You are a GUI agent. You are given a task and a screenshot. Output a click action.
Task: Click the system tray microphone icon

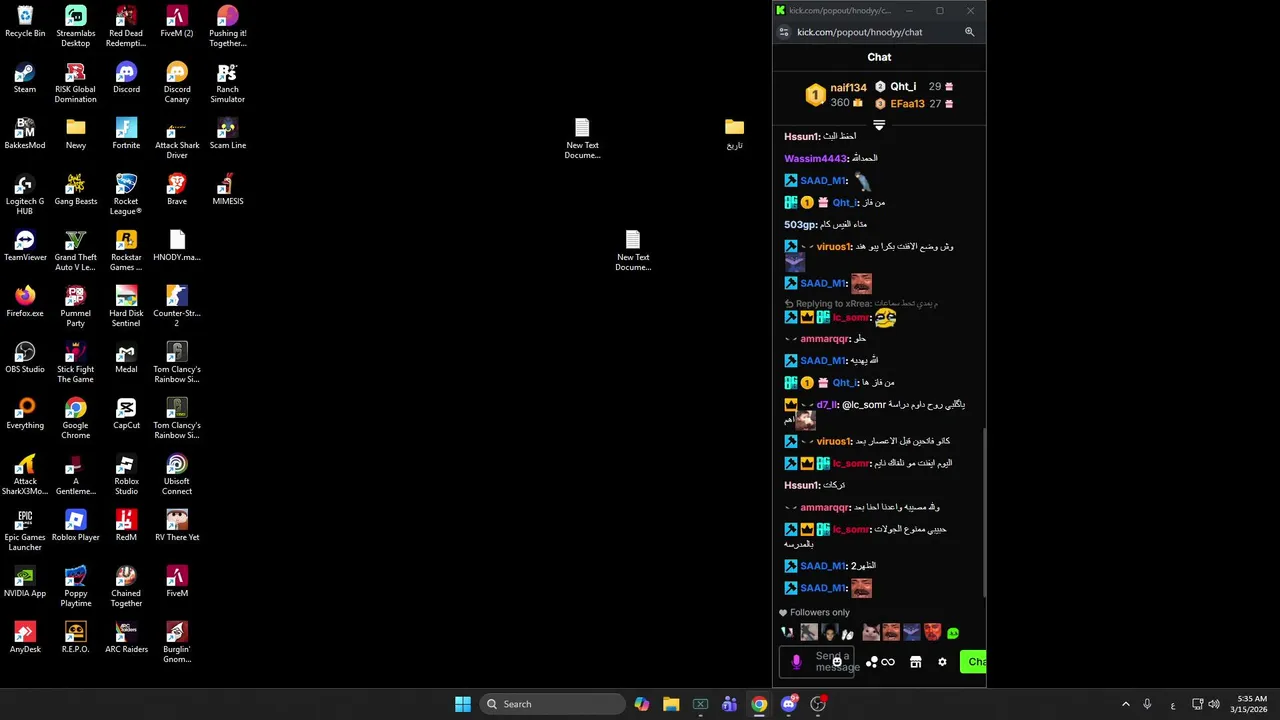tap(1147, 704)
